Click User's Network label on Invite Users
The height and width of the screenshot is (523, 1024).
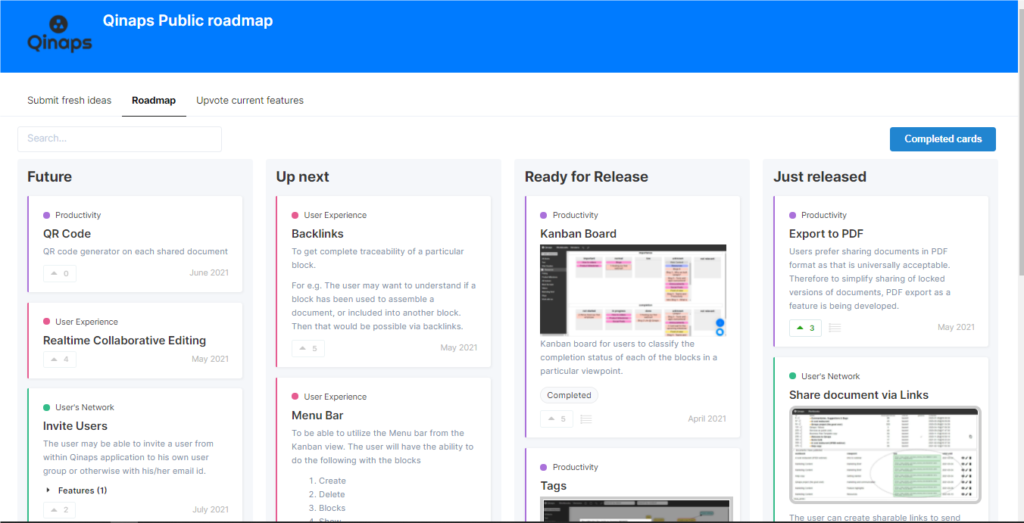coord(85,407)
